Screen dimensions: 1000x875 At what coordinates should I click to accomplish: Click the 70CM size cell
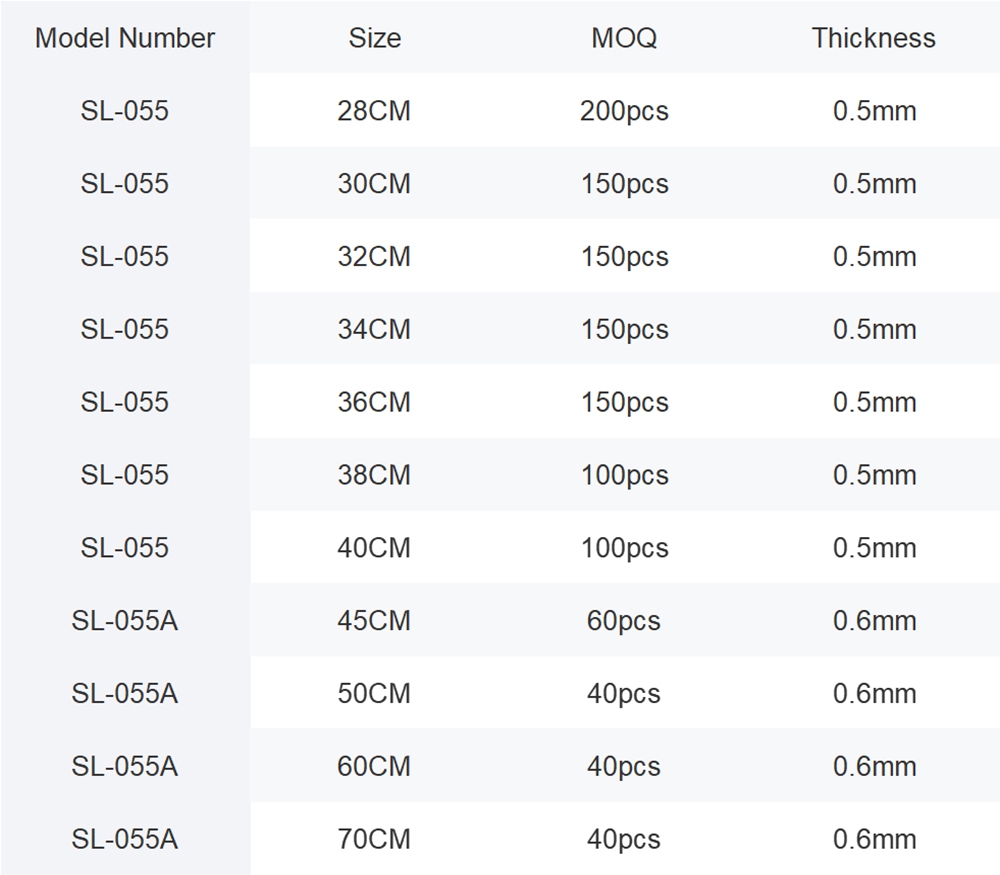click(374, 839)
